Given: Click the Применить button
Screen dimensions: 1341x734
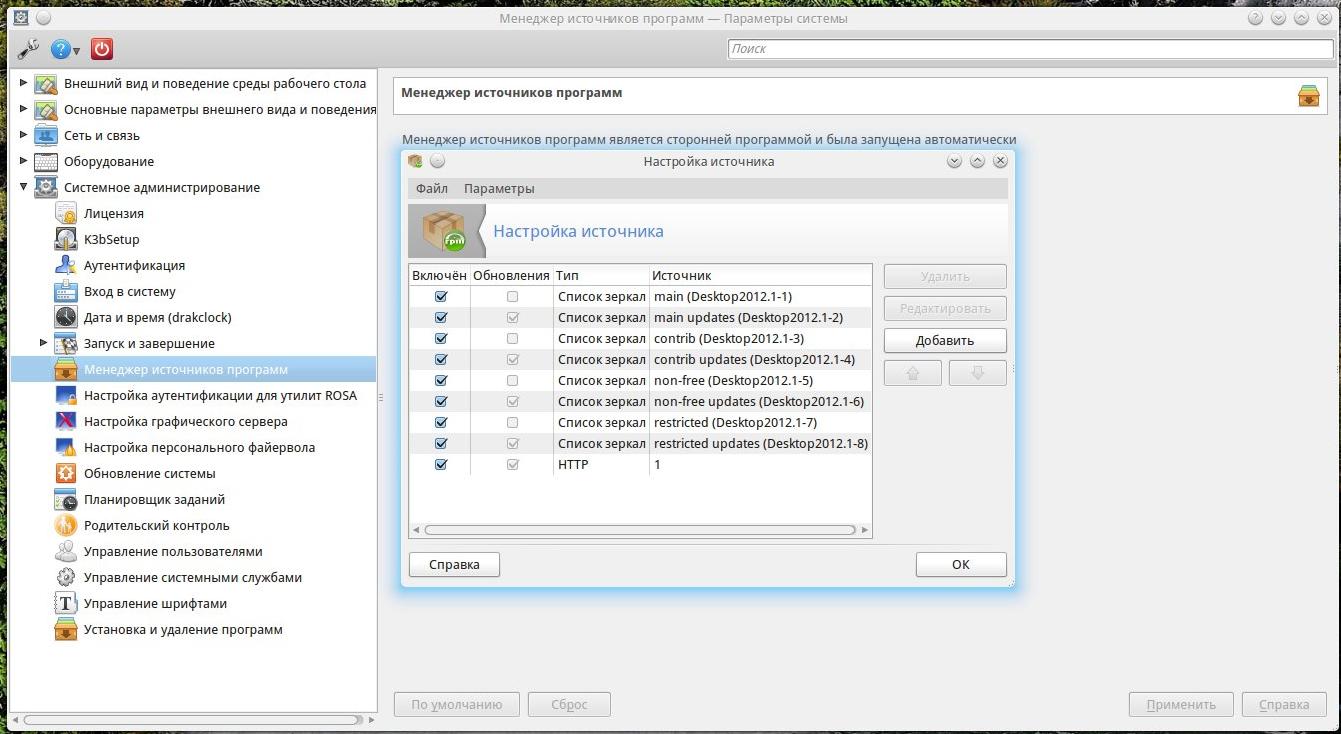Looking at the screenshot, I should coord(1181,705).
